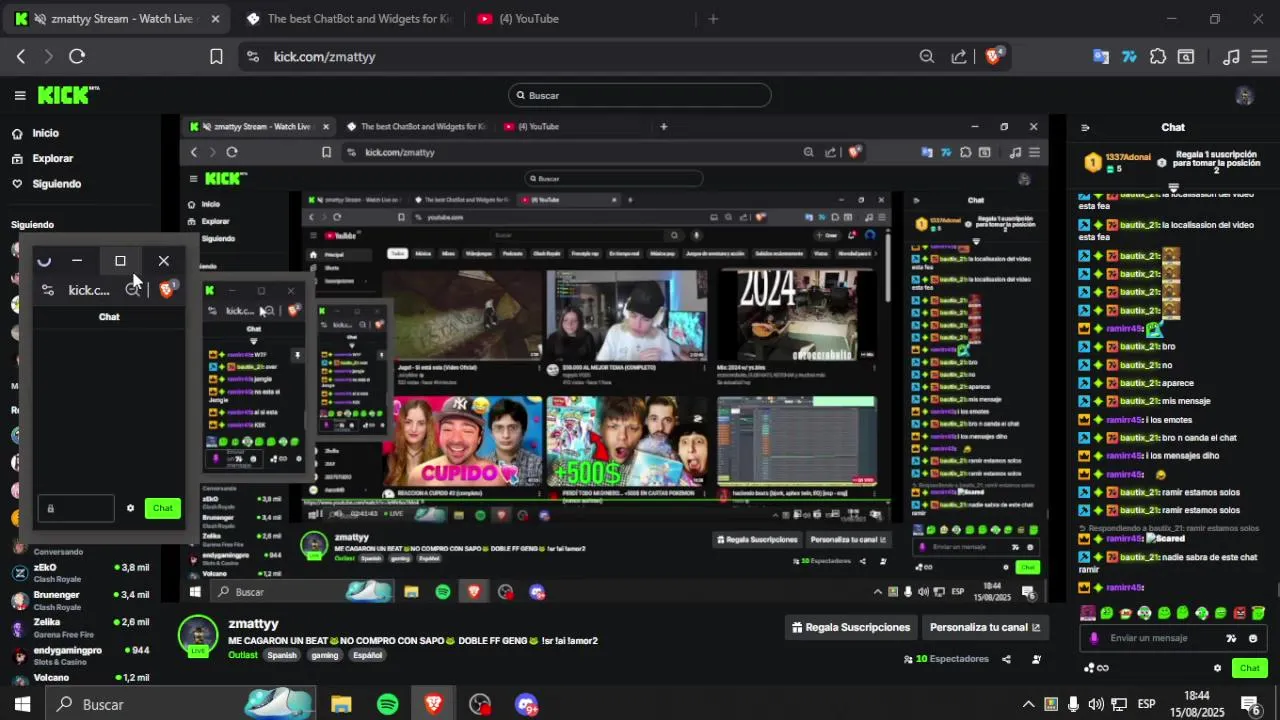Open the emoji picker in chat input

pos(1253,638)
